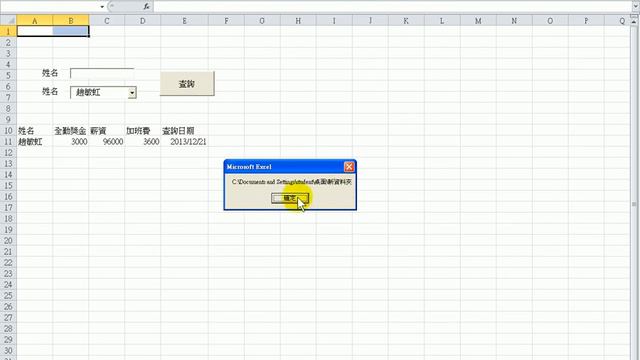Image resolution: width=640 pixels, height=360 pixels.
Task: Select column P header
Action: (x=586, y=20)
